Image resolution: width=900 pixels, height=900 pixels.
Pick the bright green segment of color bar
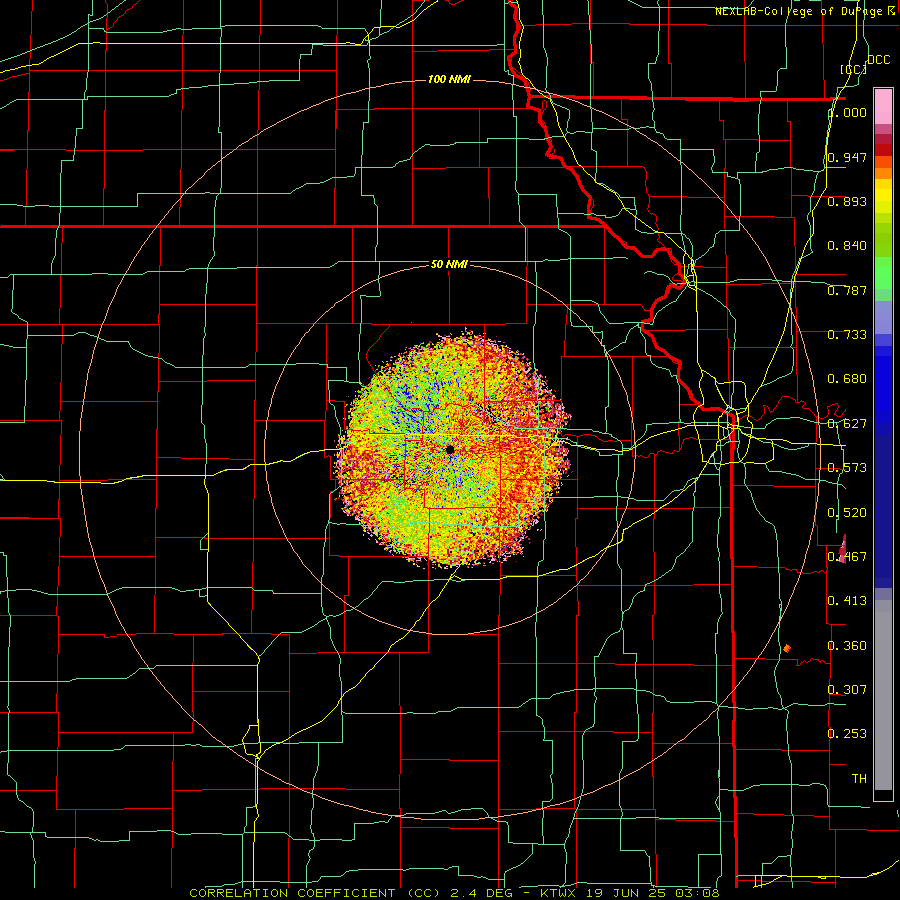click(883, 273)
